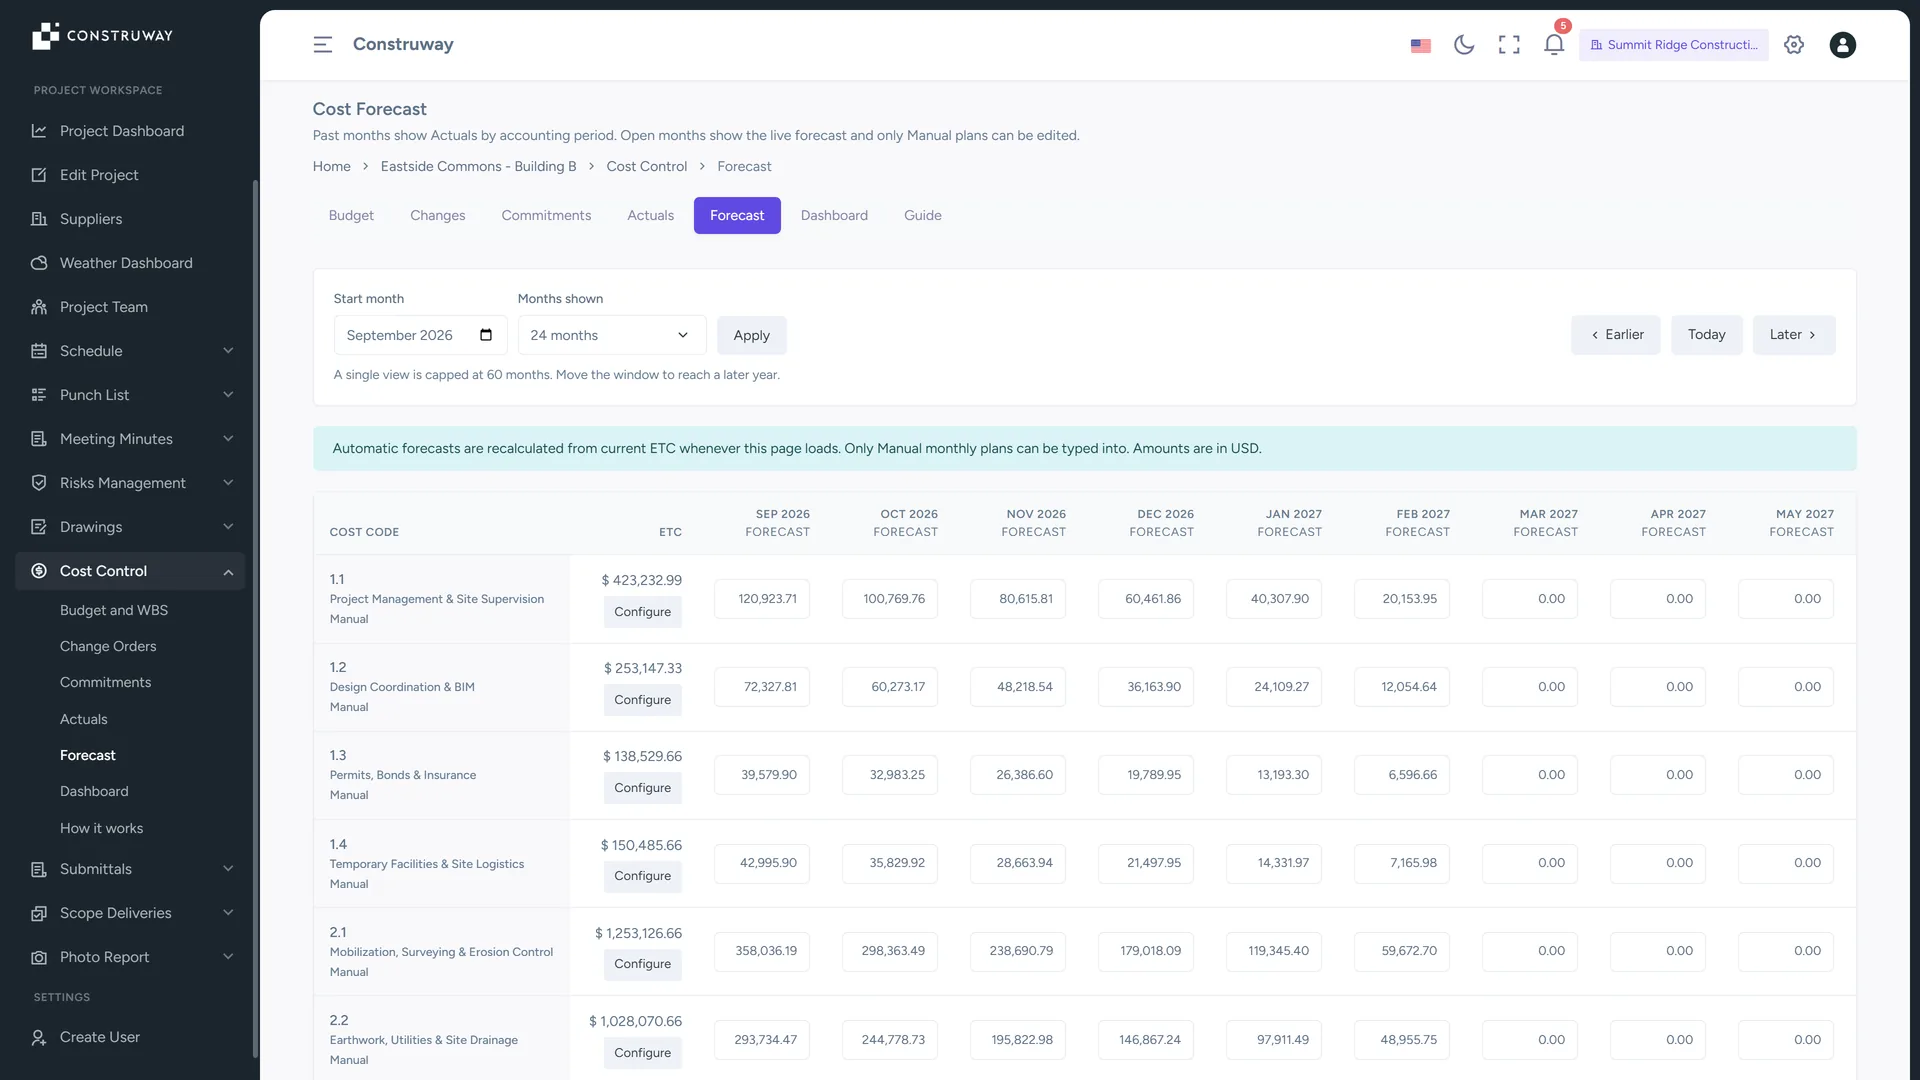1920x1080 pixels.
Task: Switch to the Actuals tab
Action: pyautogui.click(x=650, y=215)
